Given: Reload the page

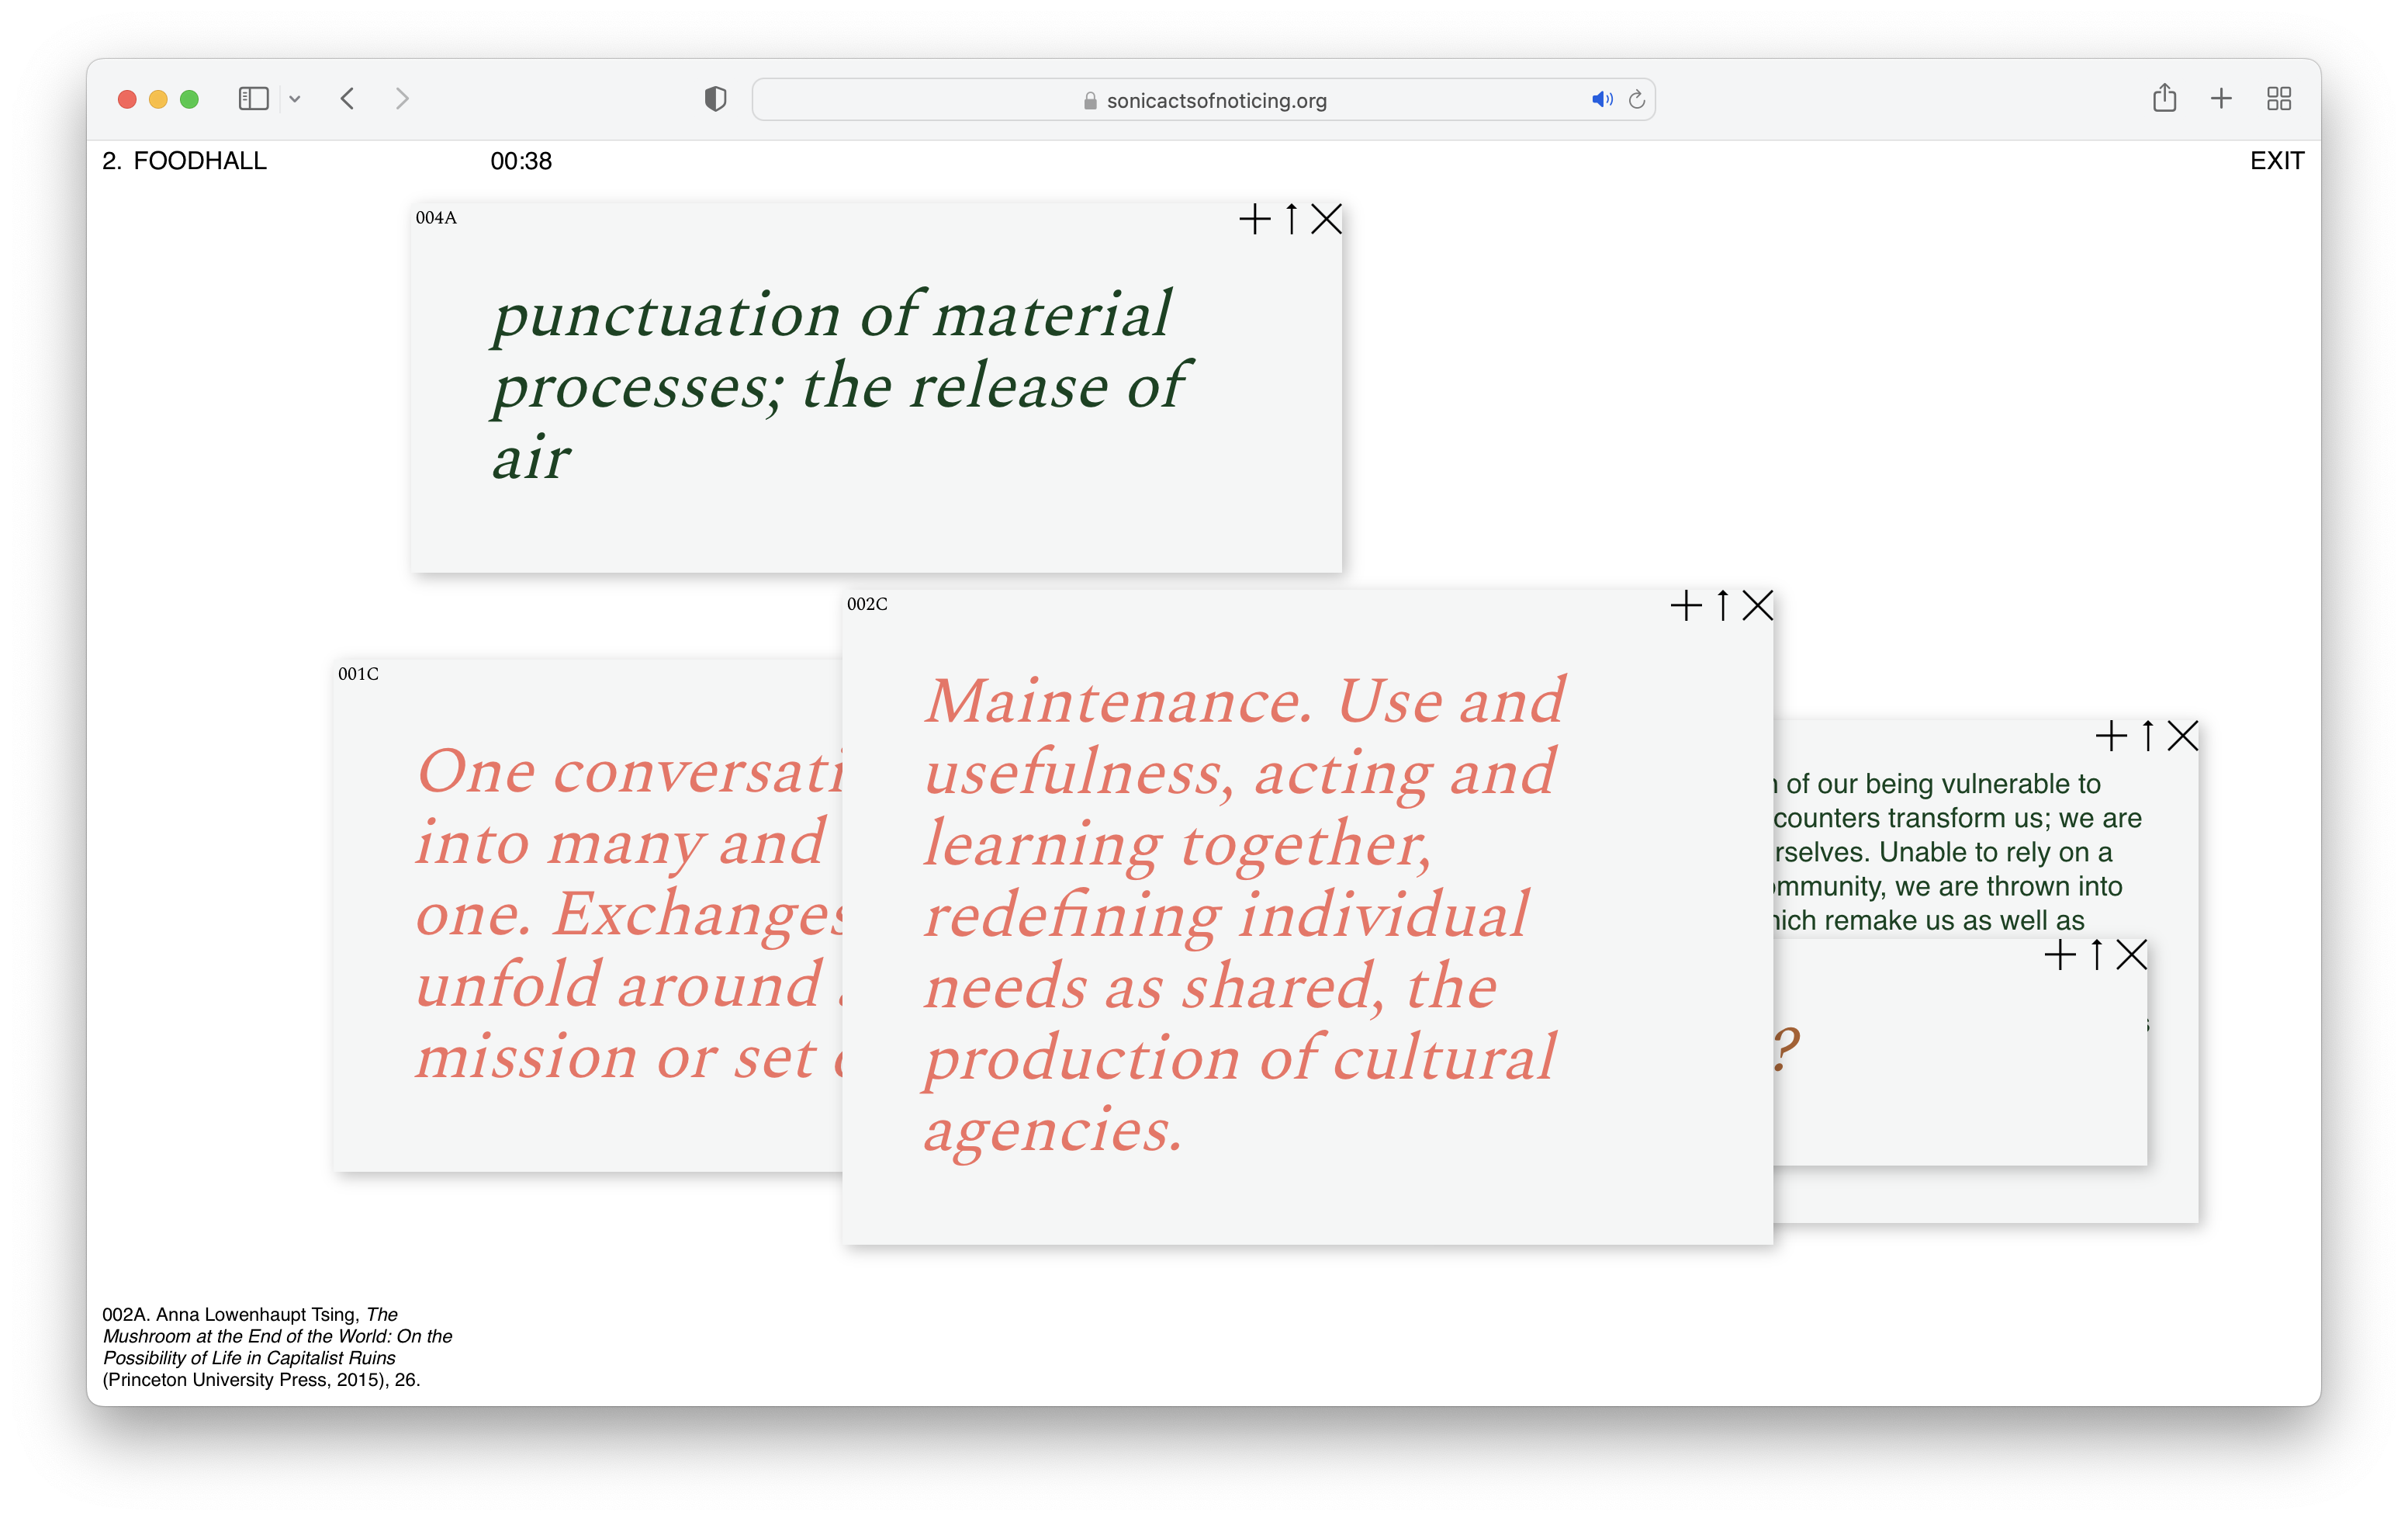Looking at the screenshot, I should click(x=1637, y=99).
